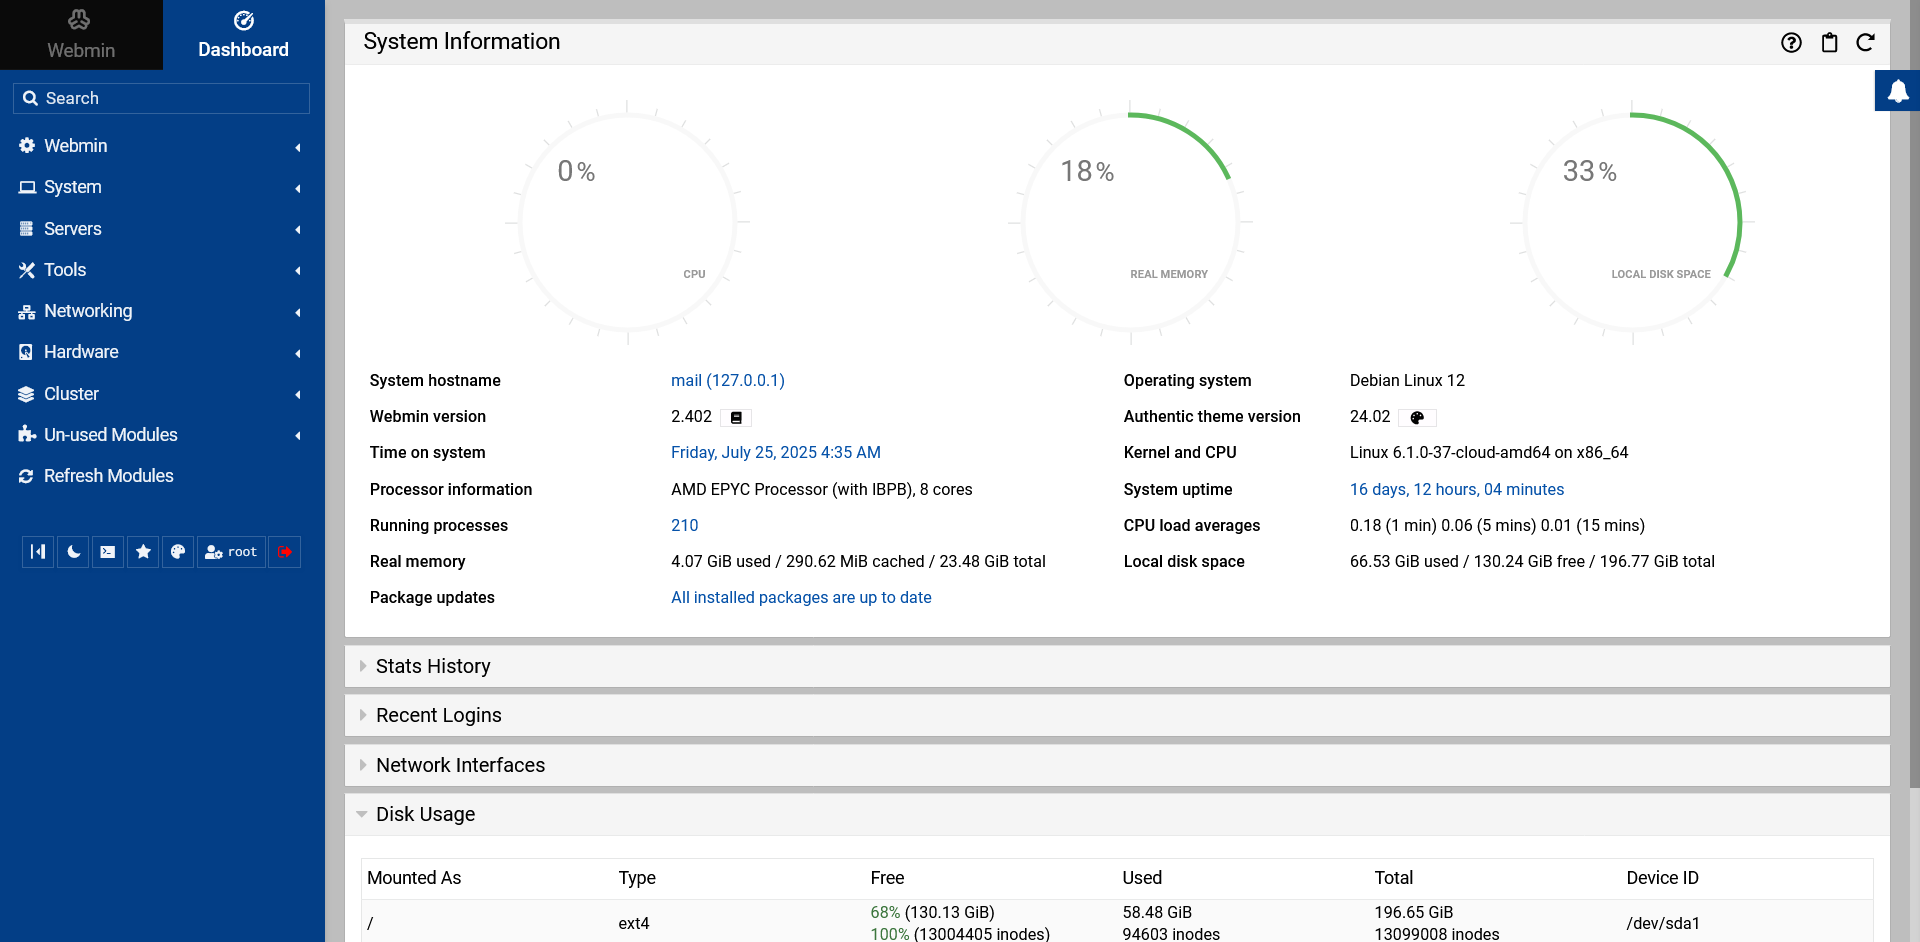Log out using the red exit icon
Screen dimensions: 1920x942
[284, 551]
